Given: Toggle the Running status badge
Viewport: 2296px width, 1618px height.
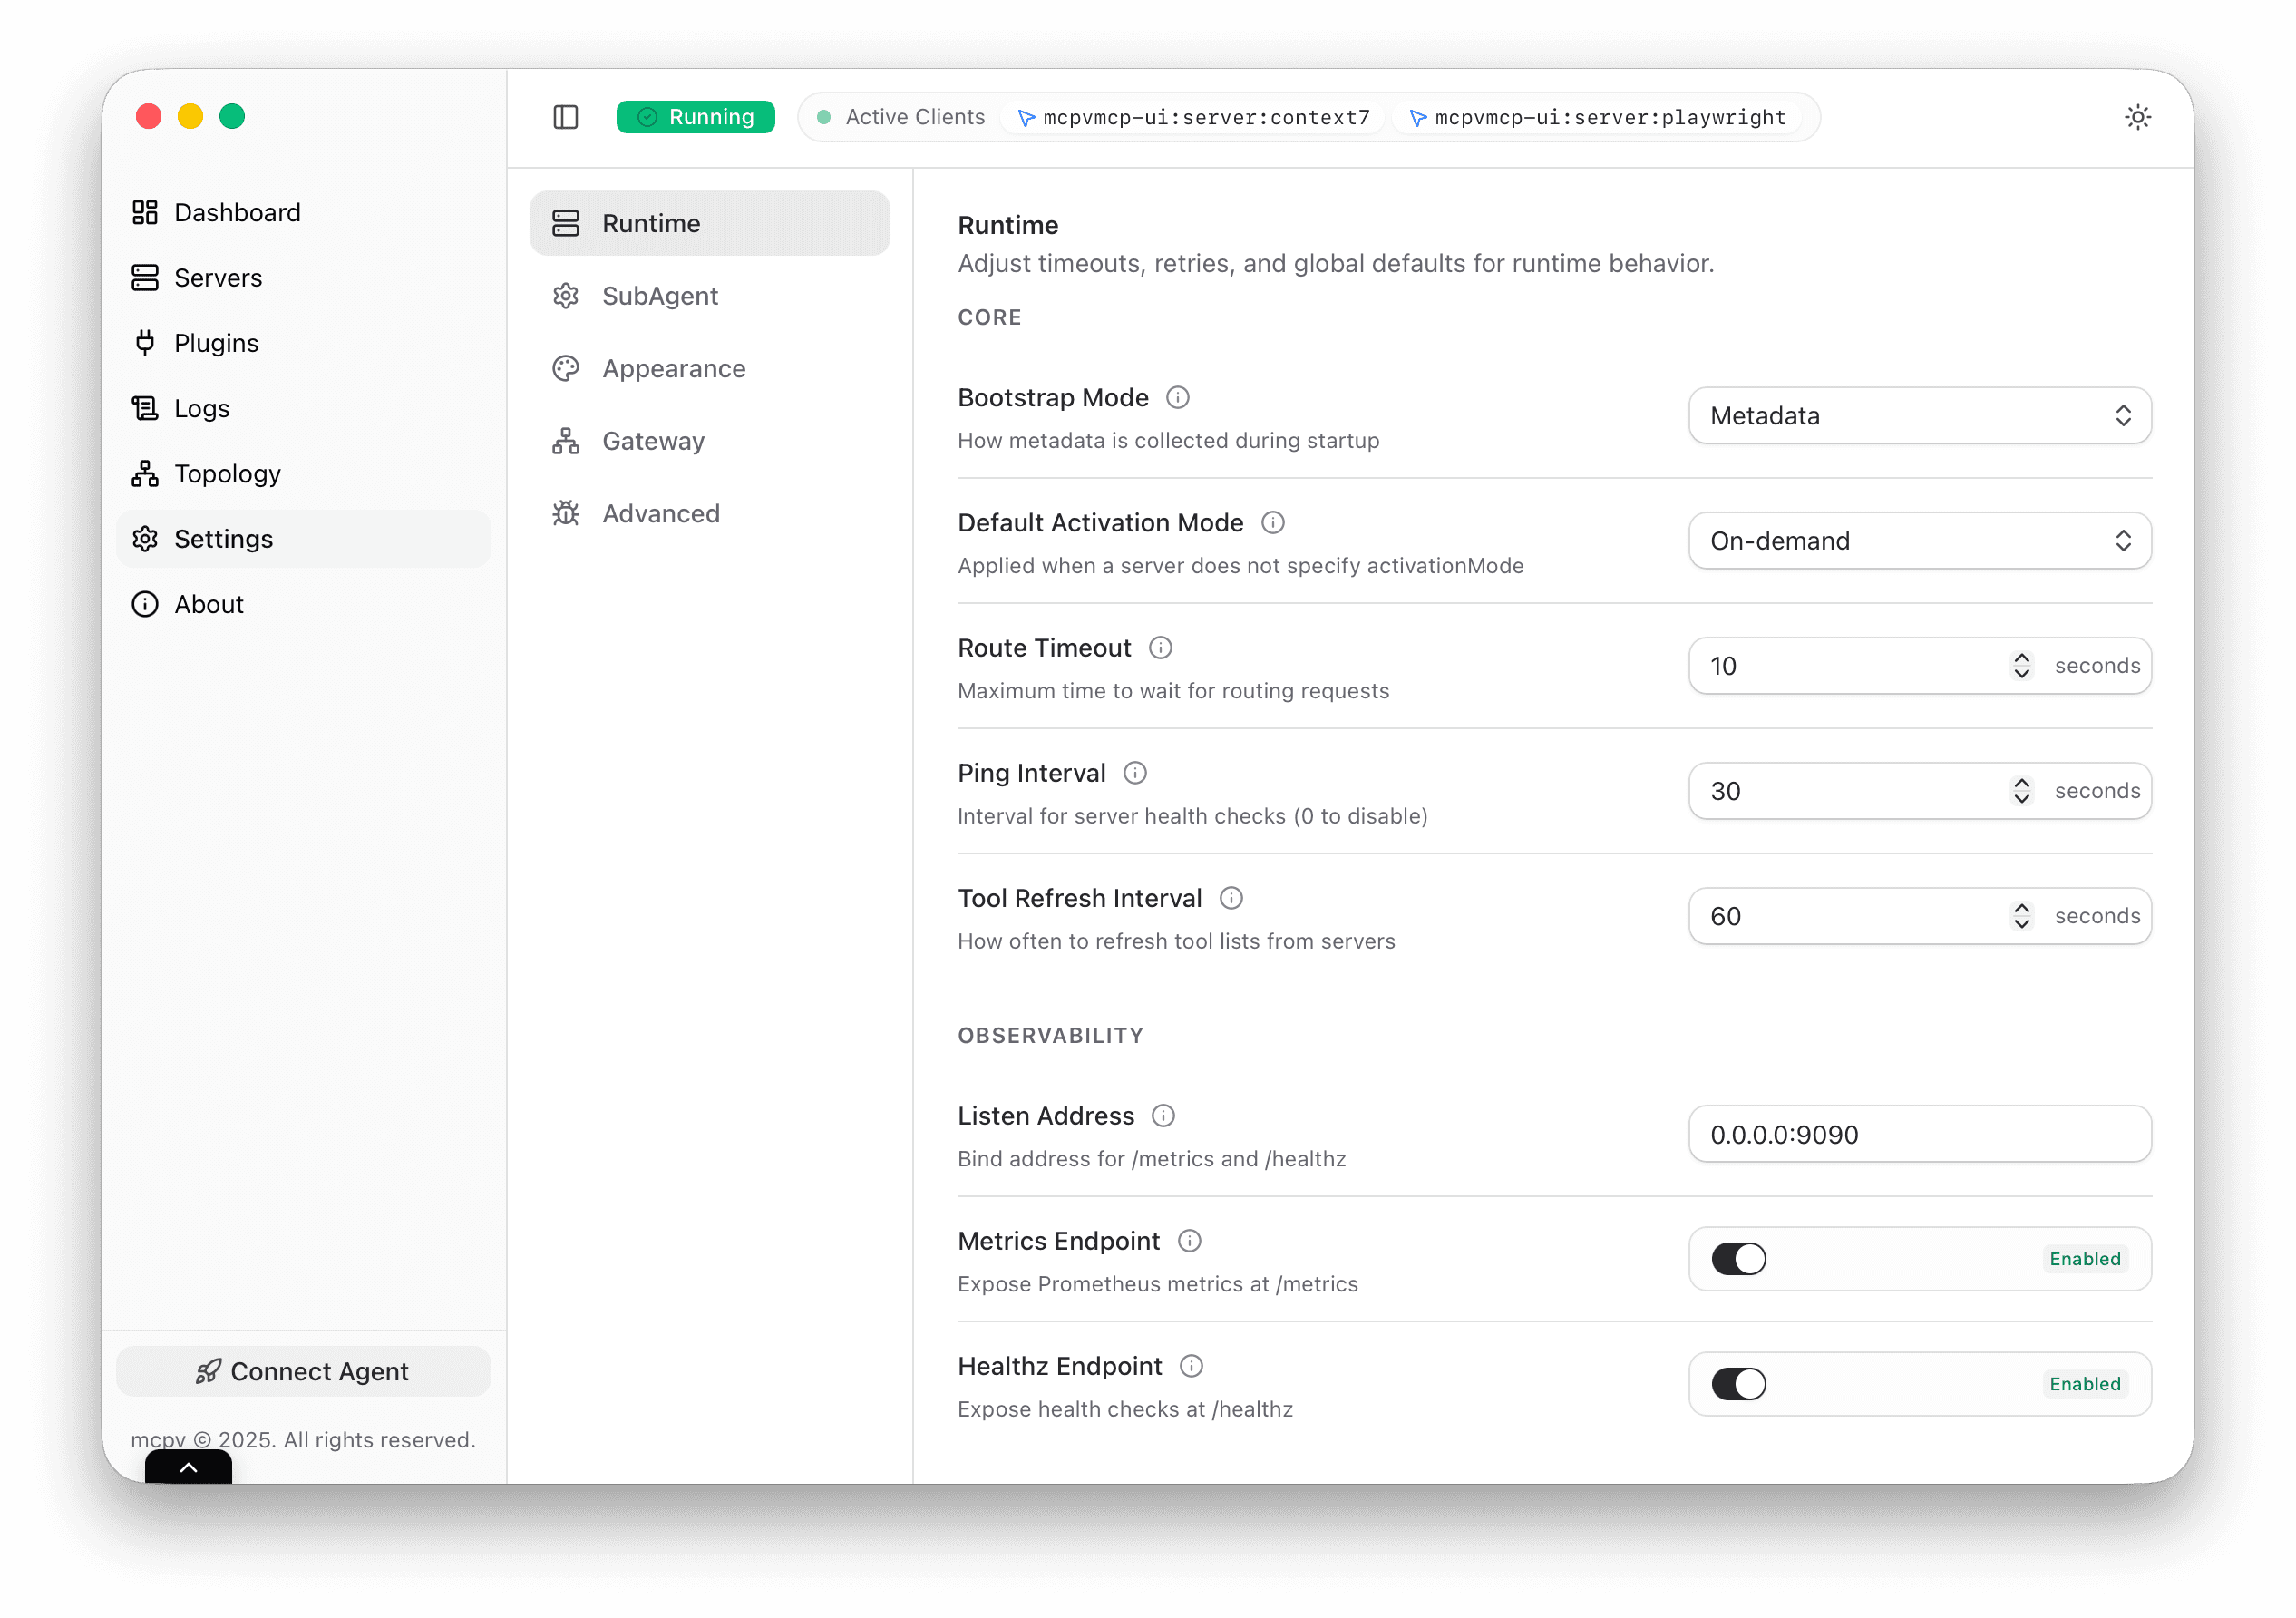Looking at the screenshot, I should click(695, 116).
